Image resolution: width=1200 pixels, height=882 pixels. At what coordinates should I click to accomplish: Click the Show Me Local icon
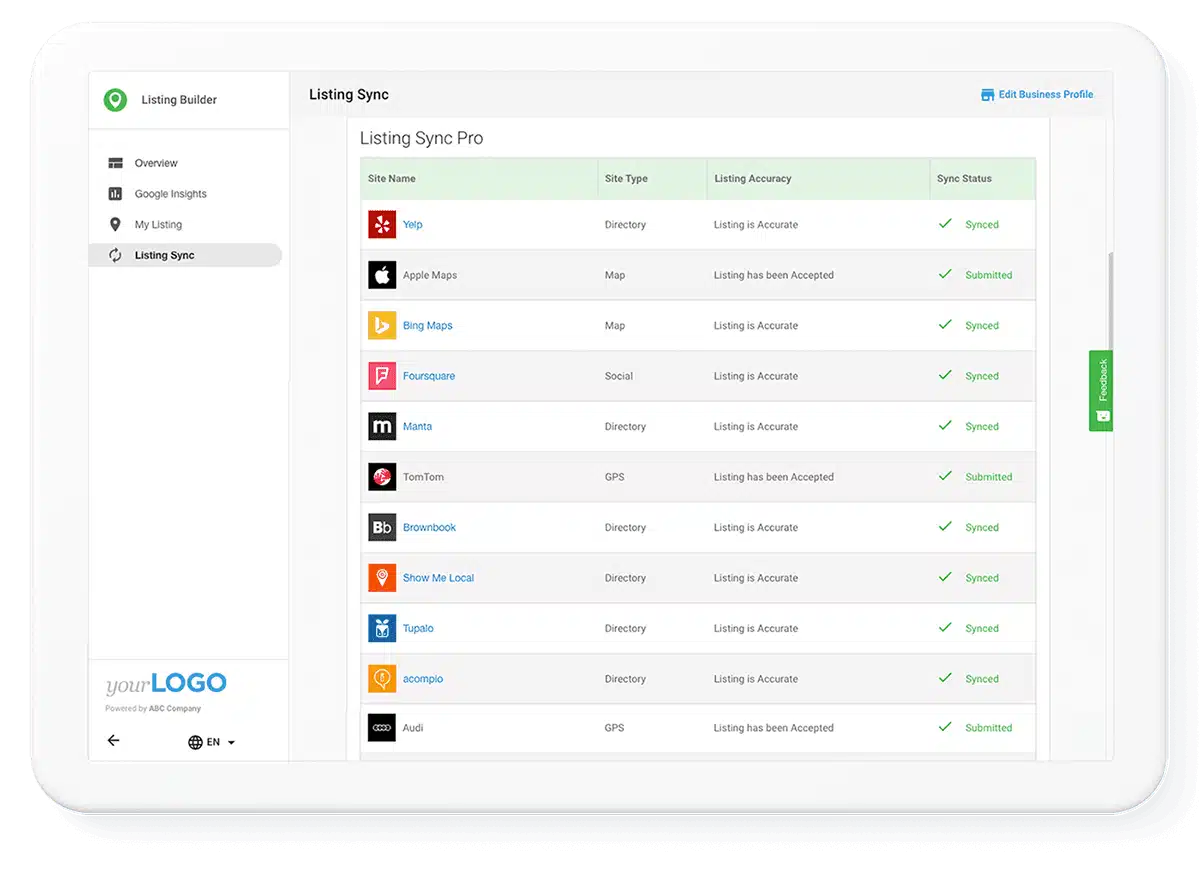pos(382,578)
